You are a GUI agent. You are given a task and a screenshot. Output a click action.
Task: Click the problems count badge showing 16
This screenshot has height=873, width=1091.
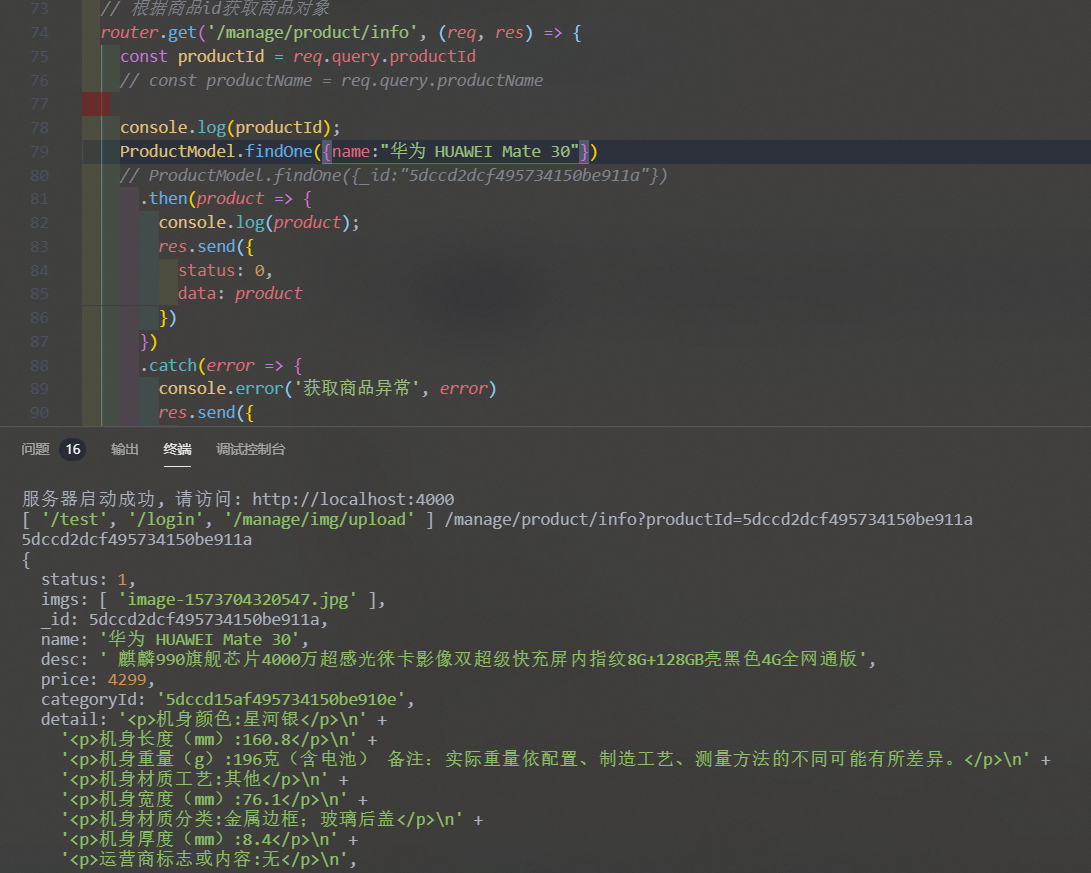(71, 449)
